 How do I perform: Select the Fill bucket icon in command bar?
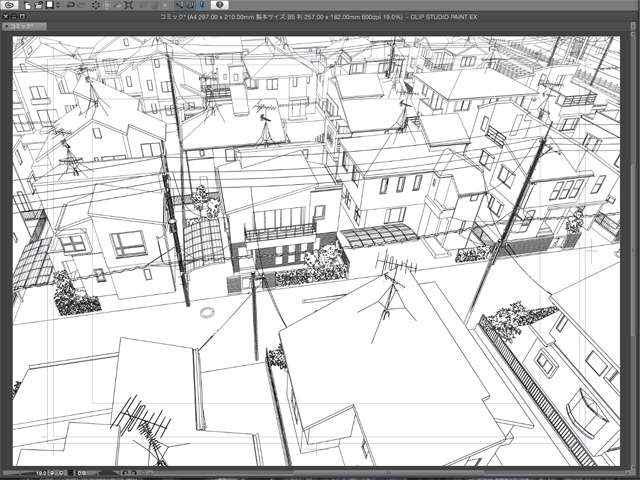pos(118,5)
